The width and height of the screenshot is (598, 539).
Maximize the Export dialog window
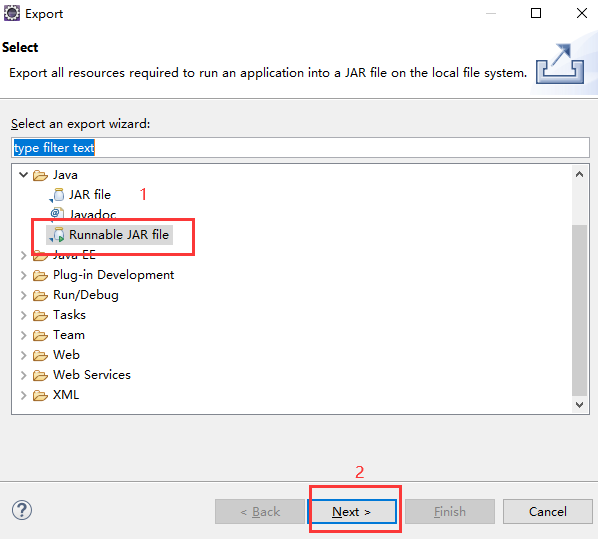coord(536,13)
